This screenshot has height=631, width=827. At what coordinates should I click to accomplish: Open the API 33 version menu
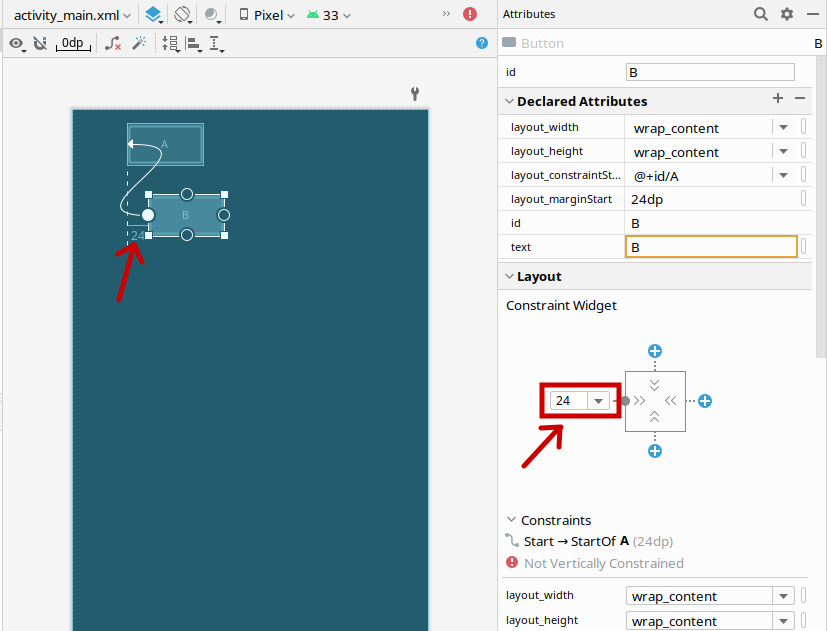[x=329, y=15]
